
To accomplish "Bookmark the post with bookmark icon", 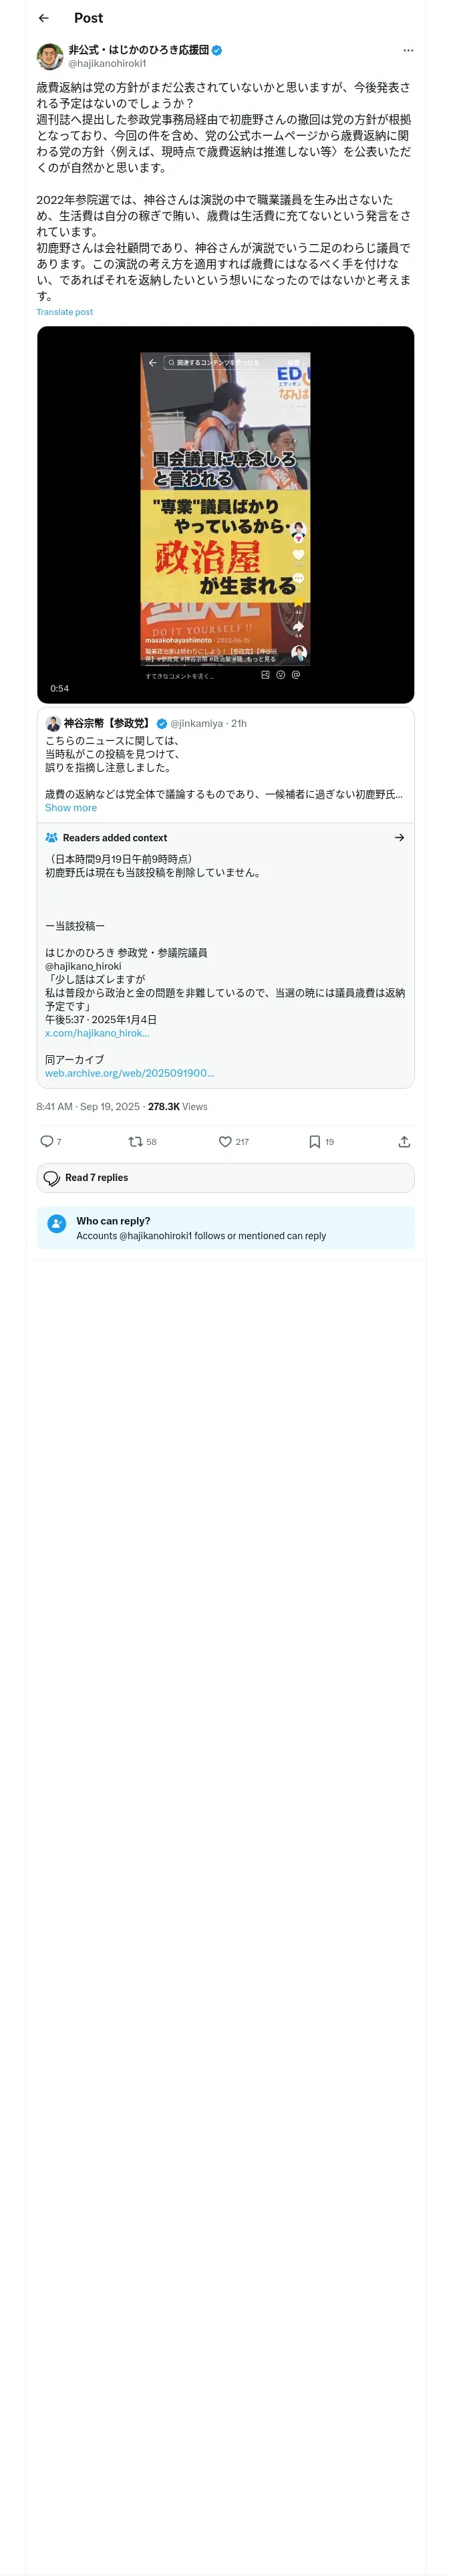I will (314, 1141).
